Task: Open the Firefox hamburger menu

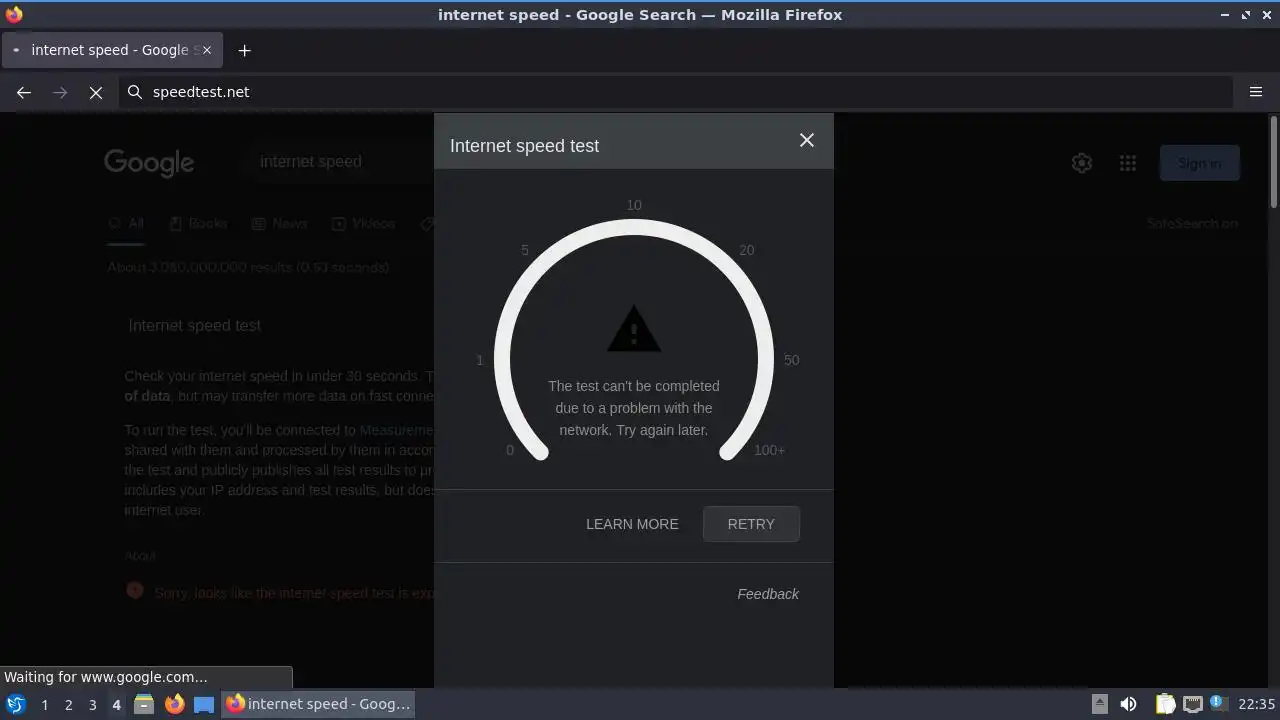Action: click(1256, 92)
